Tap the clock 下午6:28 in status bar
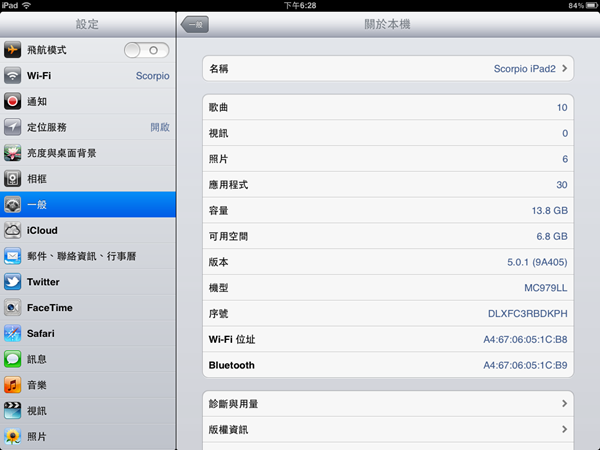The width and height of the screenshot is (600, 450). 300,5
